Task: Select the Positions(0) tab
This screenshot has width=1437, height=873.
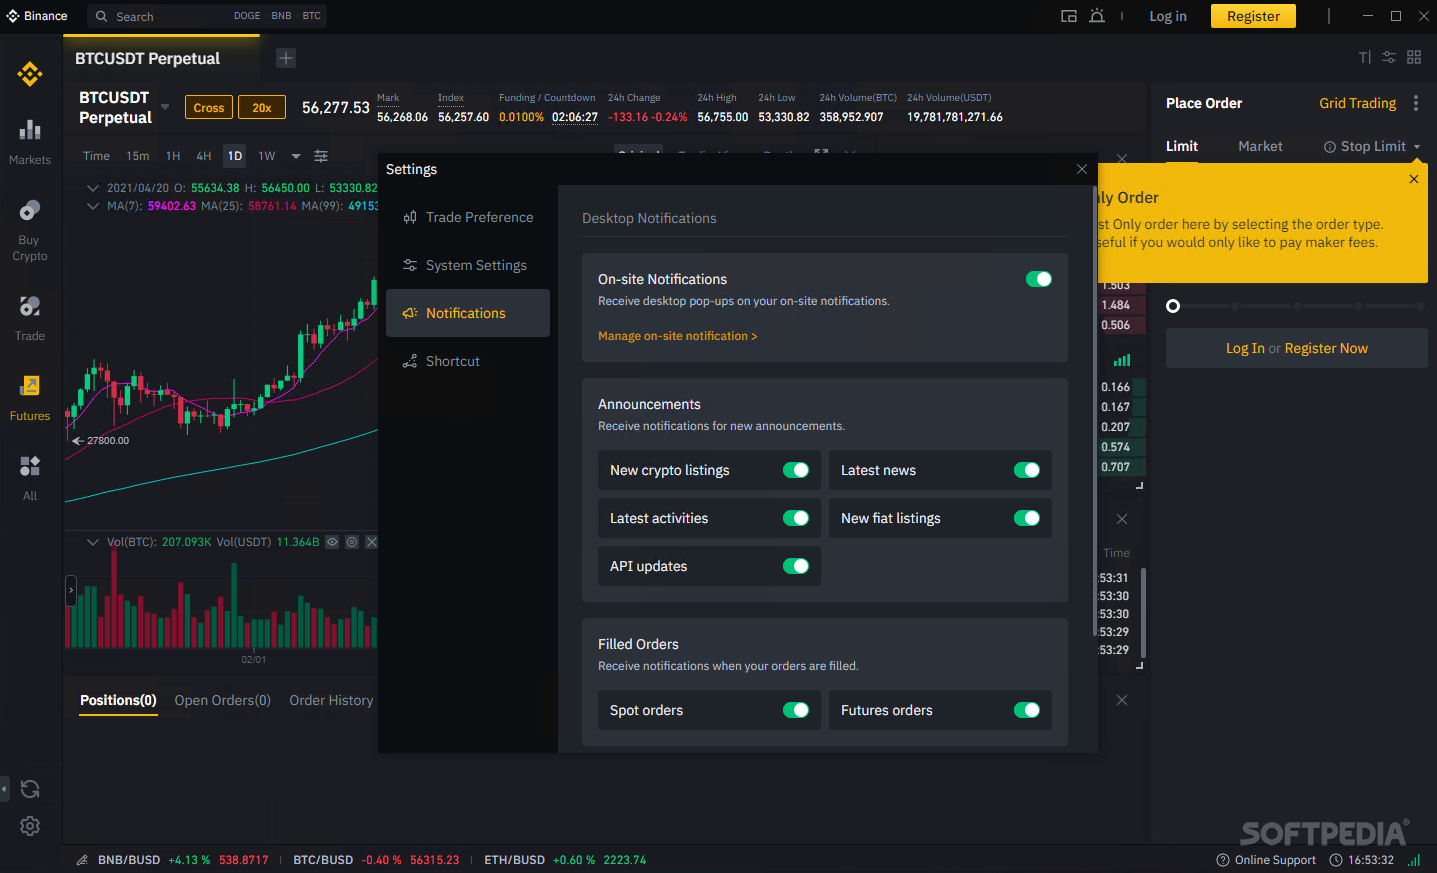Action: click(118, 700)
